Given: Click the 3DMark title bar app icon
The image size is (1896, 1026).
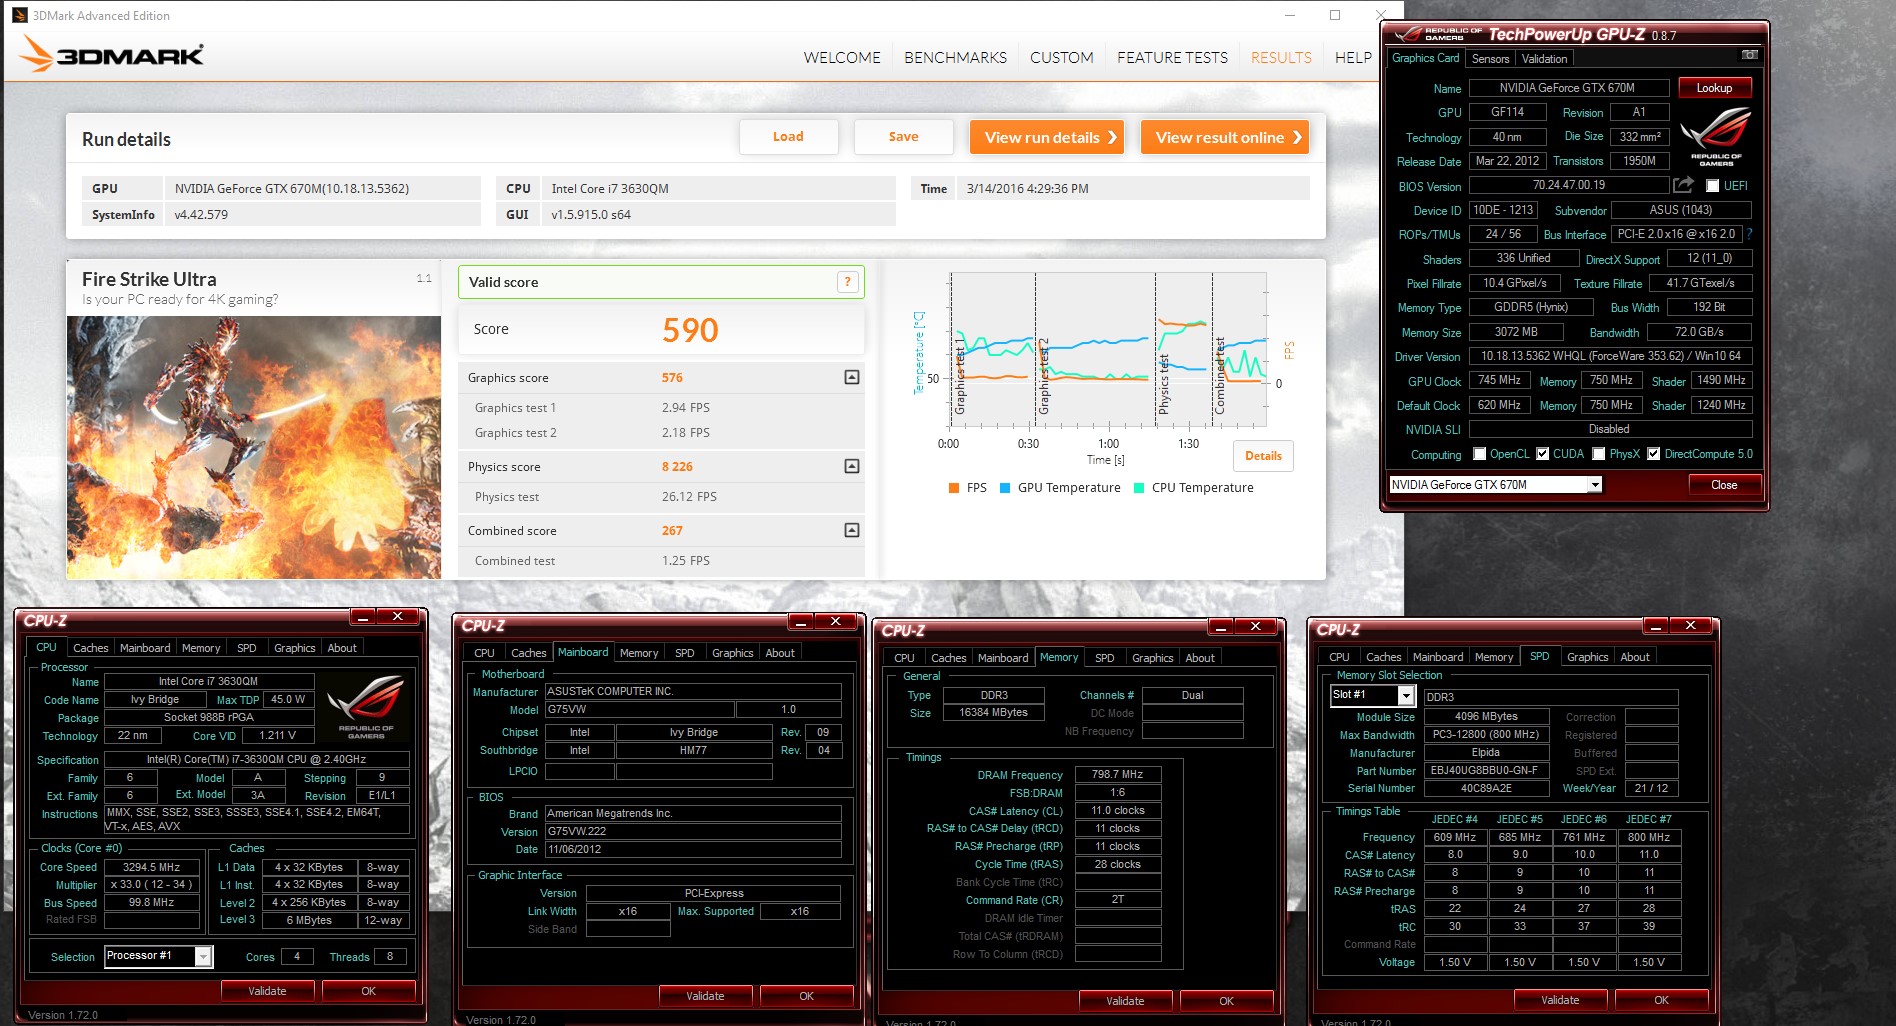Looking at the screenshot, I should [20, 15].
